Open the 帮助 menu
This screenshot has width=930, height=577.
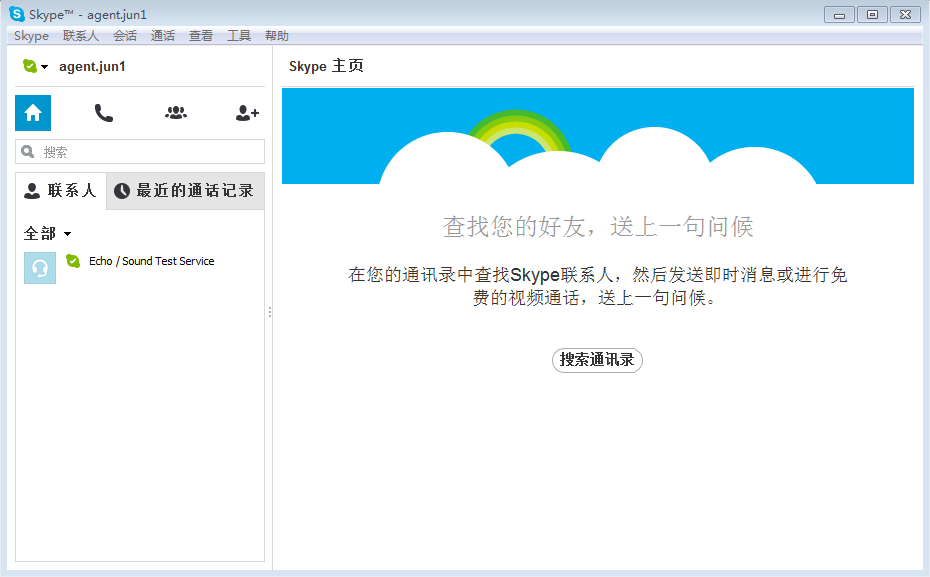coord(276,36)
